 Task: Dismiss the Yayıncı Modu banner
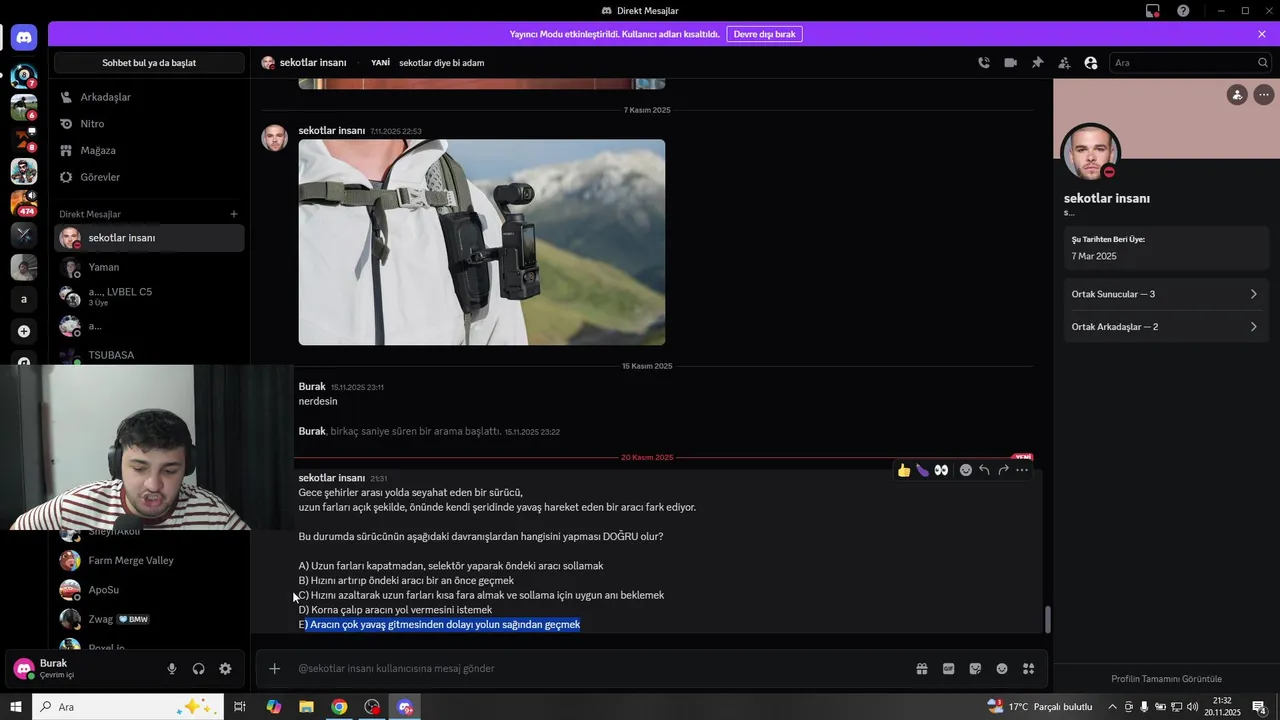tap(1262, 34)
